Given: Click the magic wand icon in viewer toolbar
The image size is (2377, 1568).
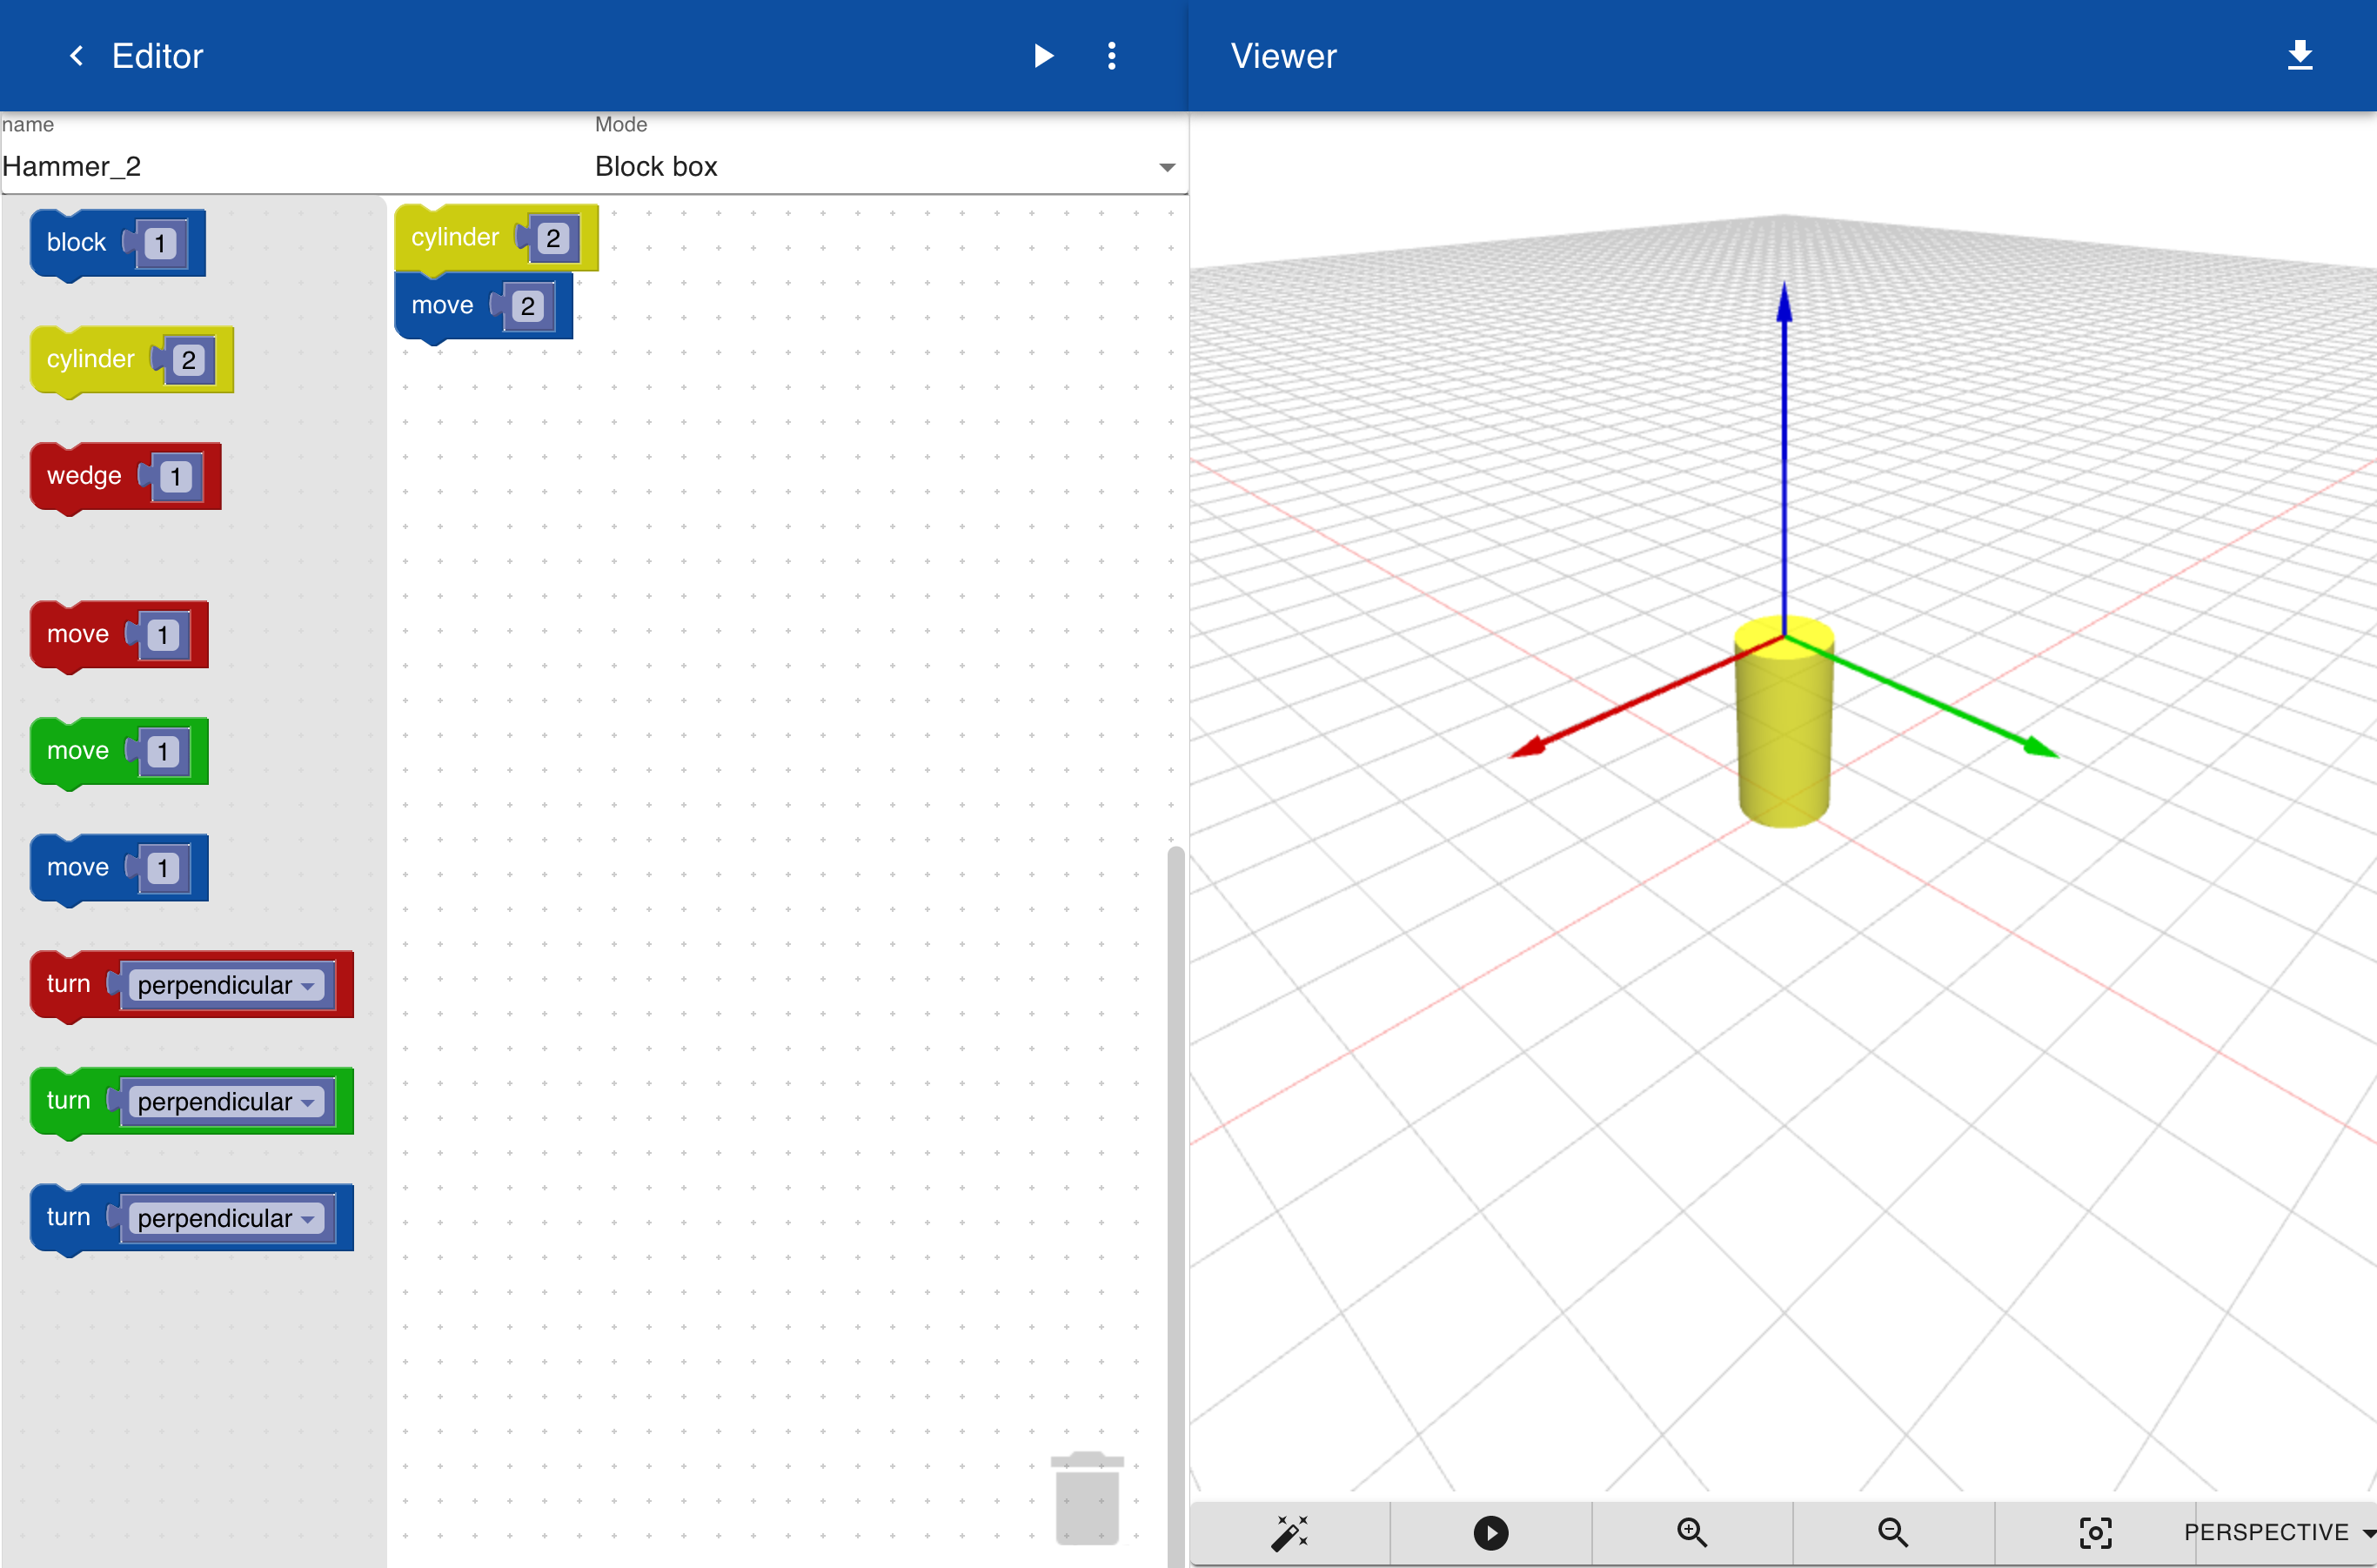Looking at the screenshot, I should pyautogui.click(x=1290, y=1532).
